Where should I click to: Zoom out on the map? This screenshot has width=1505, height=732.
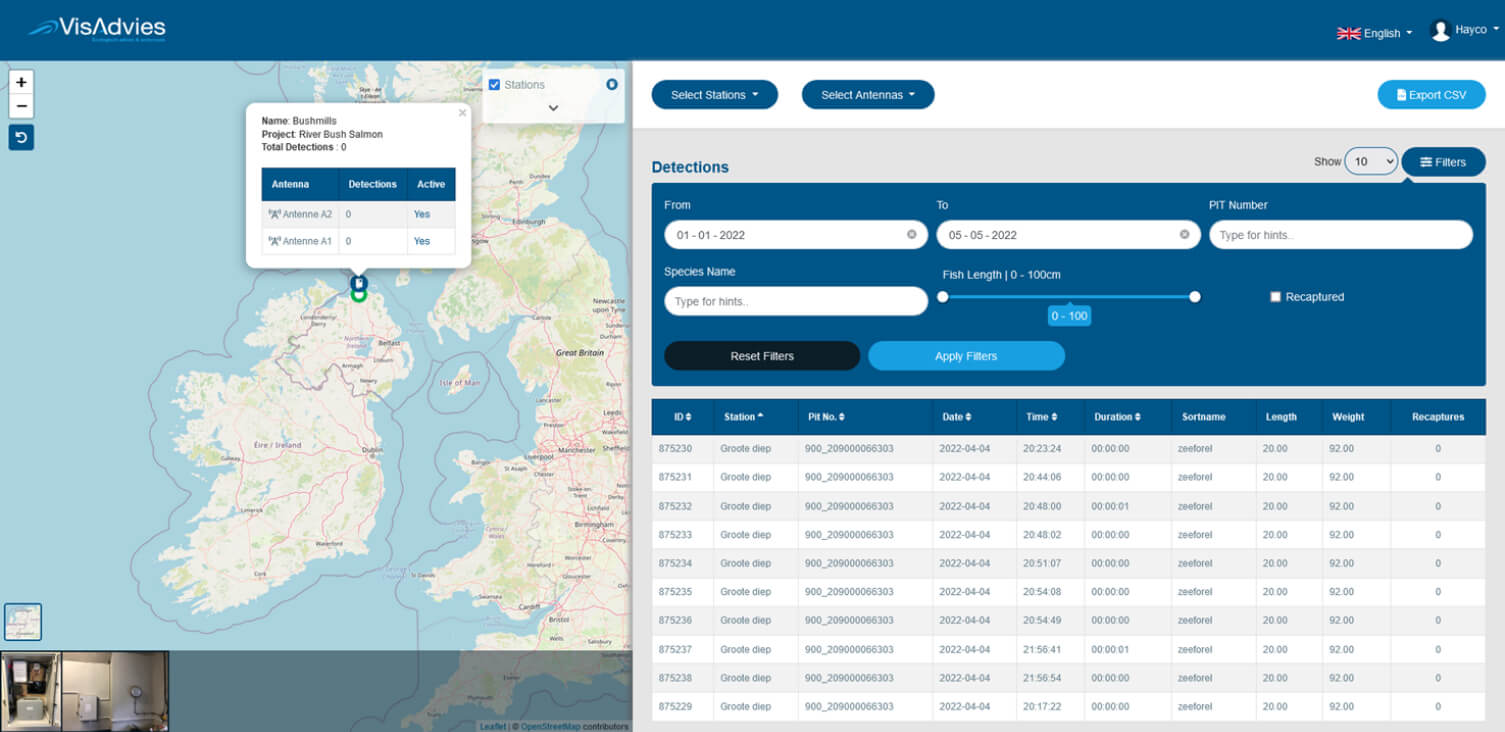[21, 107]
